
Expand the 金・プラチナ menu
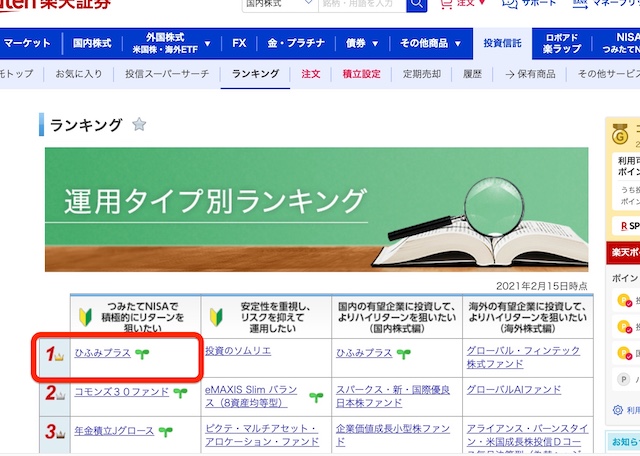coord(298,44)
